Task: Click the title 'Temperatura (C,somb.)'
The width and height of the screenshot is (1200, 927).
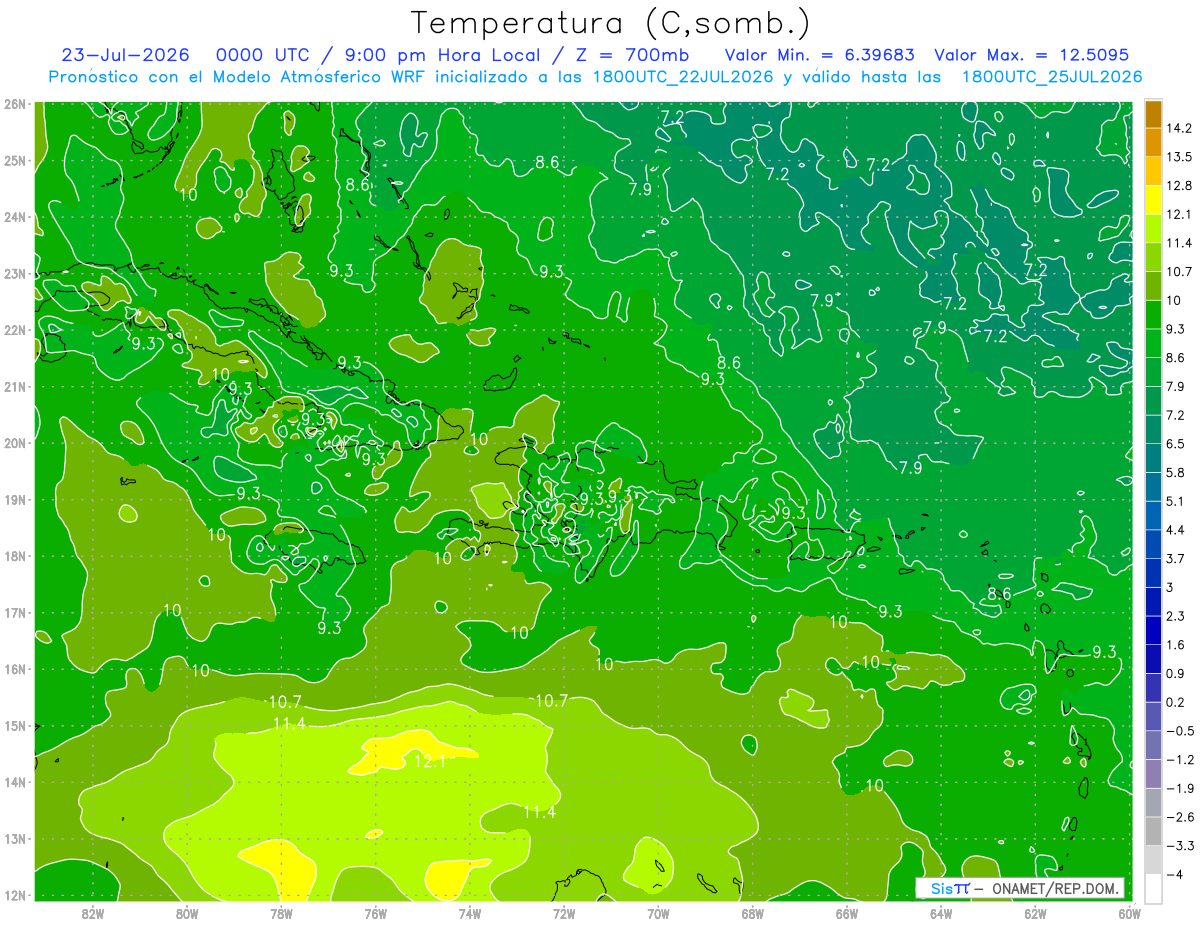Action: click(611, 23)
